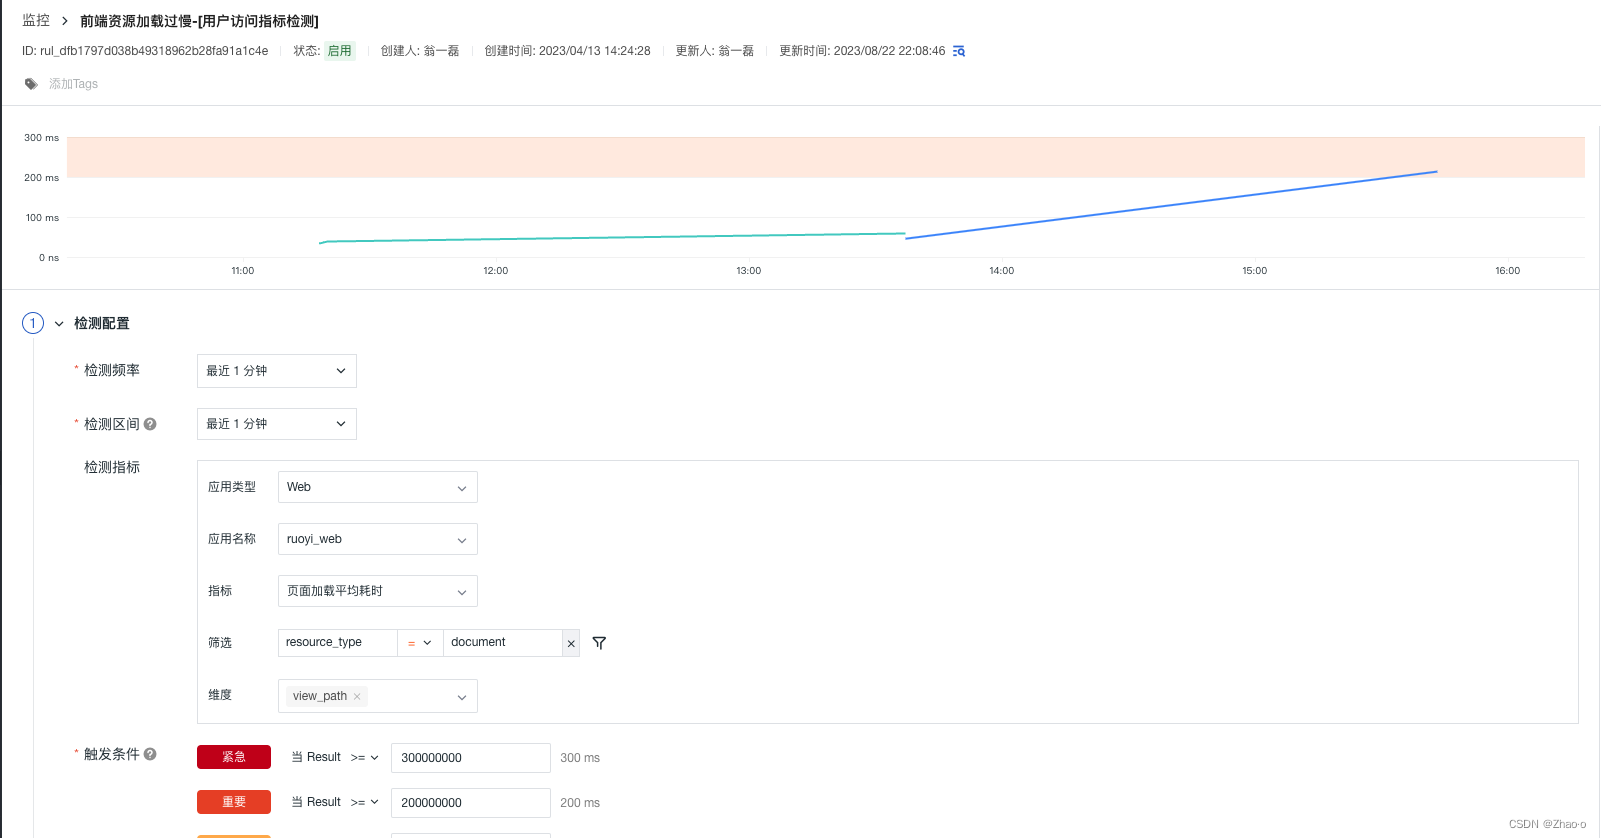Click the 14:00 time axis label
The width and height of the screenshot is (1601, 838).
(x=1001, y=271)
